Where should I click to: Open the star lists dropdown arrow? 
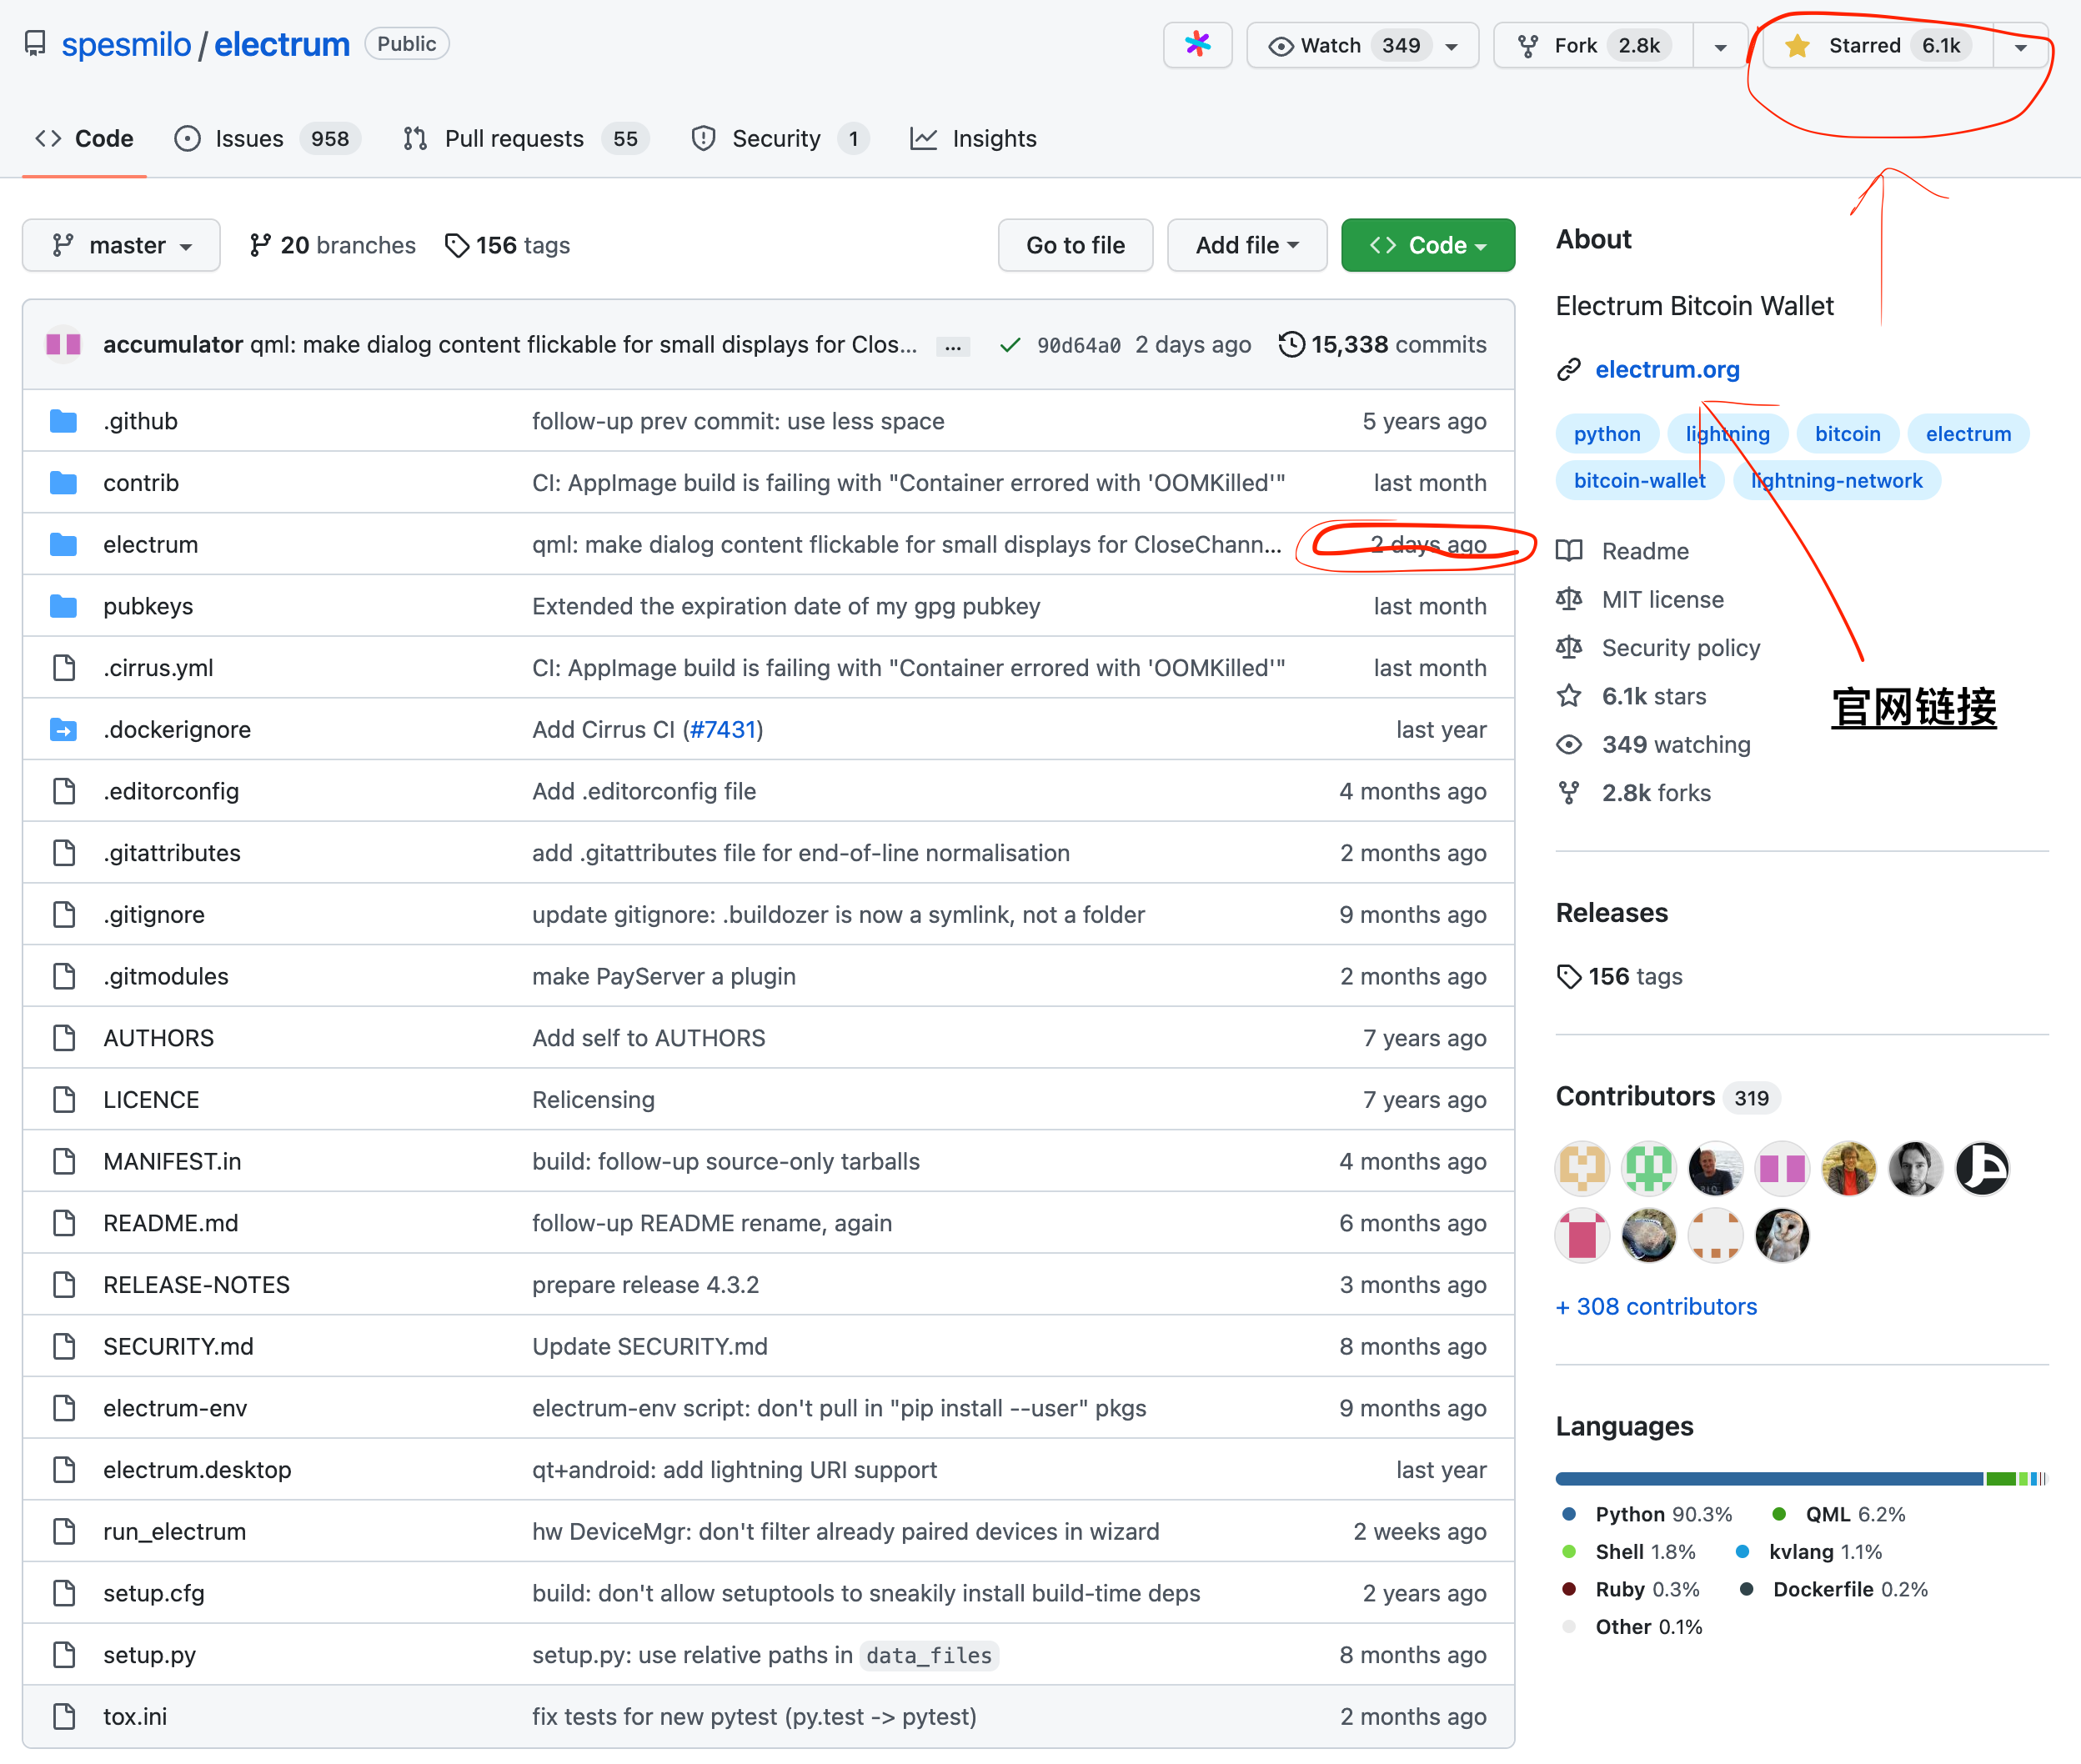click(2020, 47)
